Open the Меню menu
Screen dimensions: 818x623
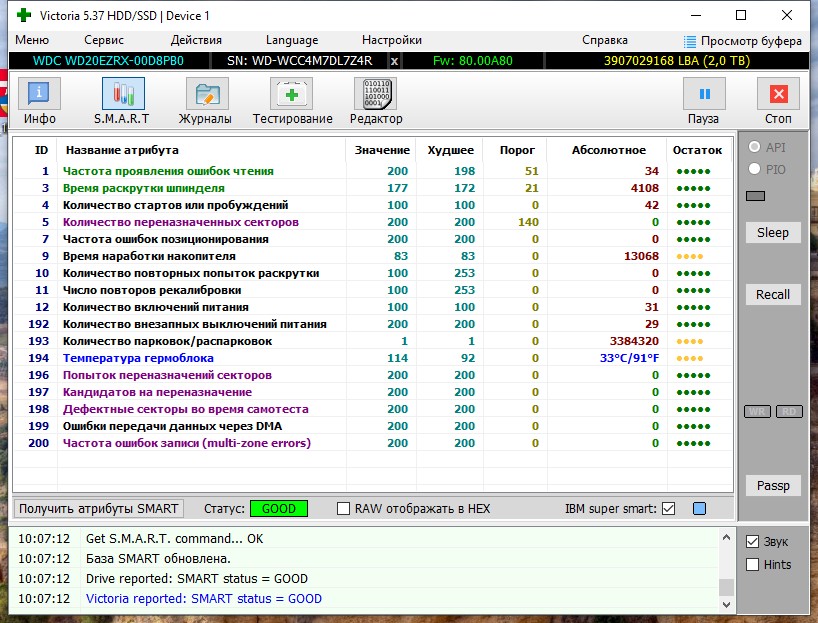[x=32, y=40]
